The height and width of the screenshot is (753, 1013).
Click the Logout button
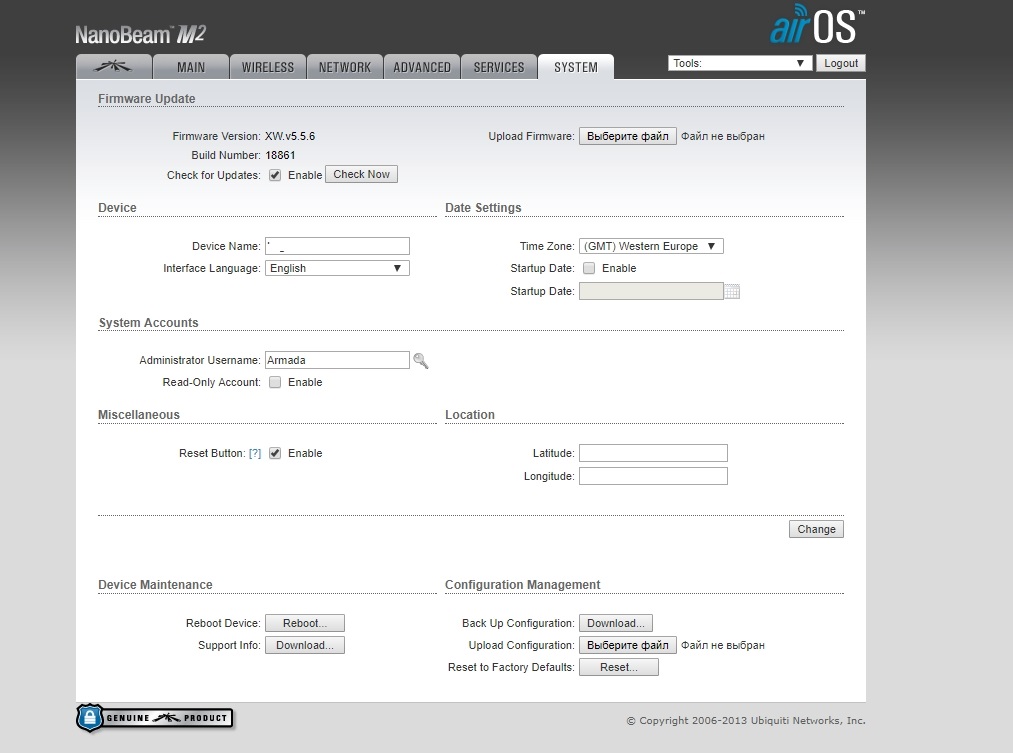pos(841,63)
